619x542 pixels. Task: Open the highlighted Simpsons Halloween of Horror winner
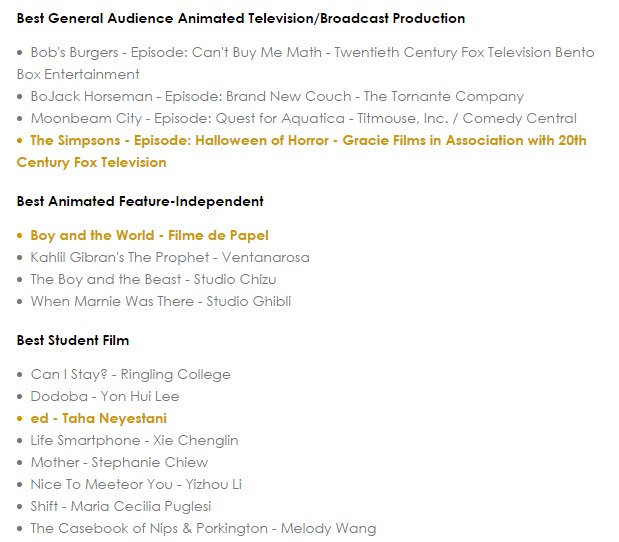click(x=308, y=140)
